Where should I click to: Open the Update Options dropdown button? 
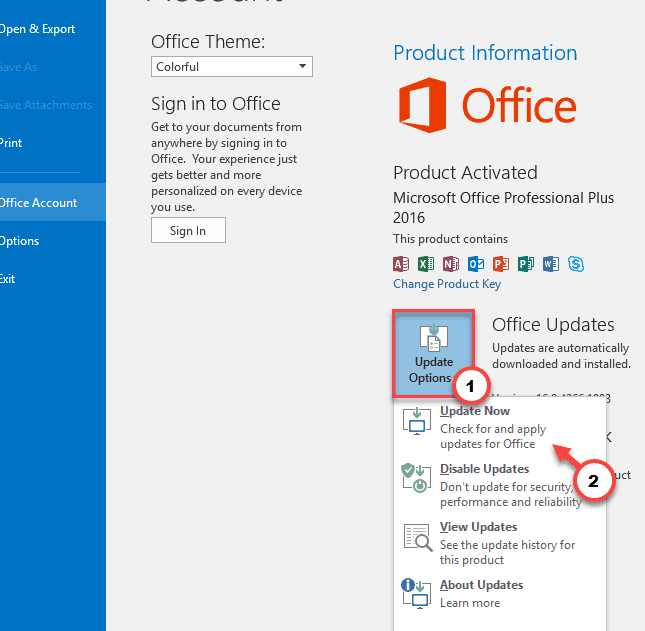click(x=434, y=354)
